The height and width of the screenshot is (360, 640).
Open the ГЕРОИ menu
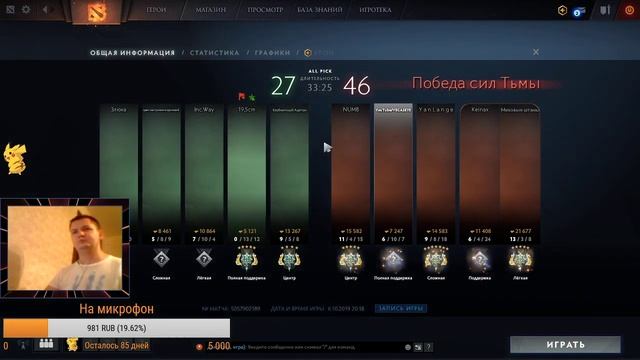(156, 10)
